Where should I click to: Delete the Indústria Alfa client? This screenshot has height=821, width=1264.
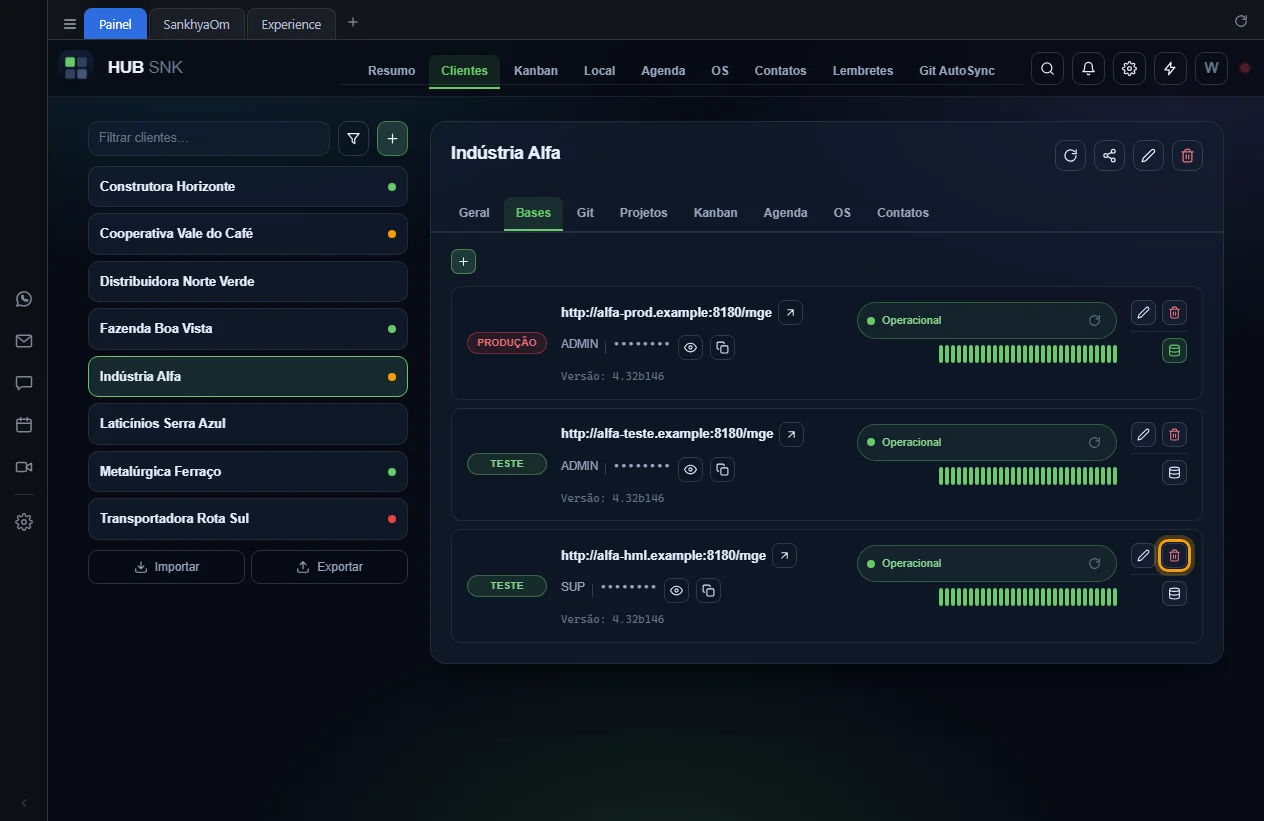pos(1187,155)
